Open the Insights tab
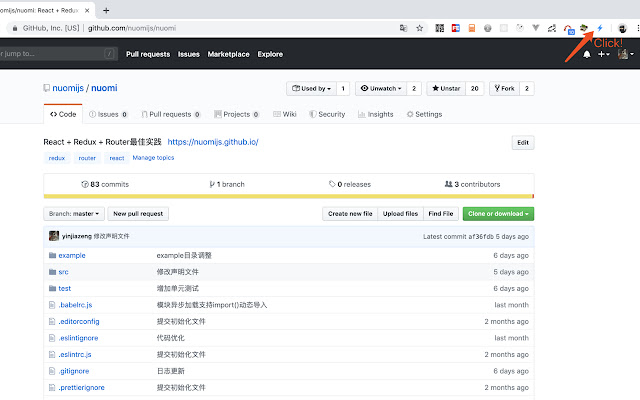Image resolution: width=640 pixels, height=400 pixels. tap(376, 114)
